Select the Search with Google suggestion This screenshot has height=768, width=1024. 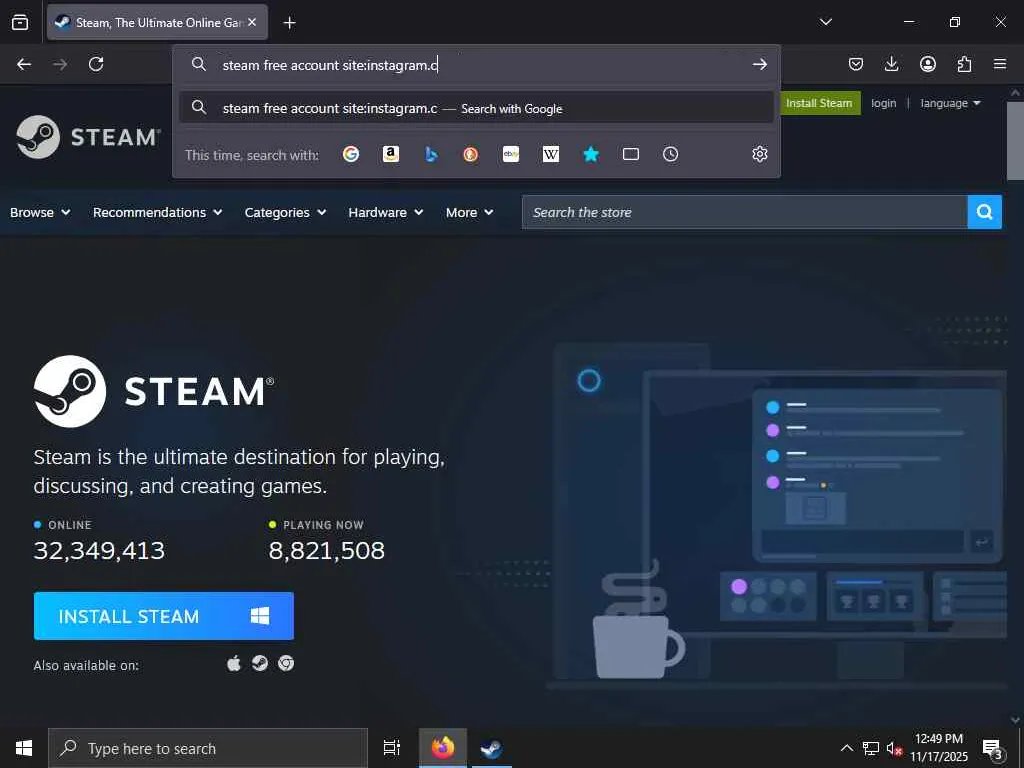(x=476, y=108)
